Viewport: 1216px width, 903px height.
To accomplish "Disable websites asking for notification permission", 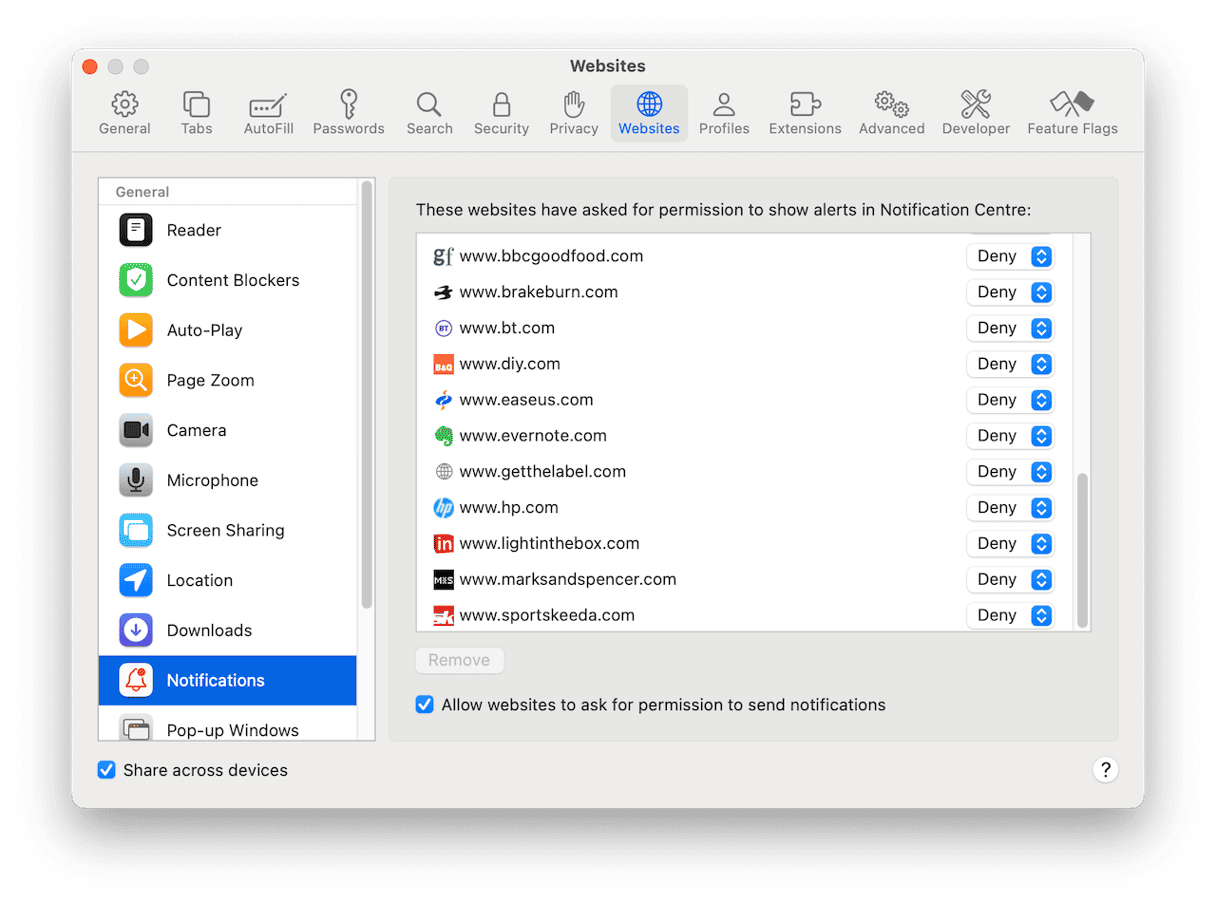I will [x=425, y=705].
